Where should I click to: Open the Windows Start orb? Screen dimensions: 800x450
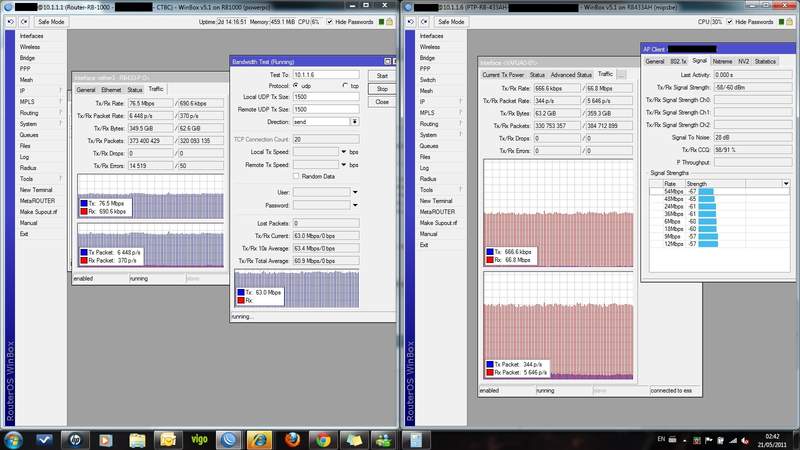pyautogui.click(x=13, y=440)
